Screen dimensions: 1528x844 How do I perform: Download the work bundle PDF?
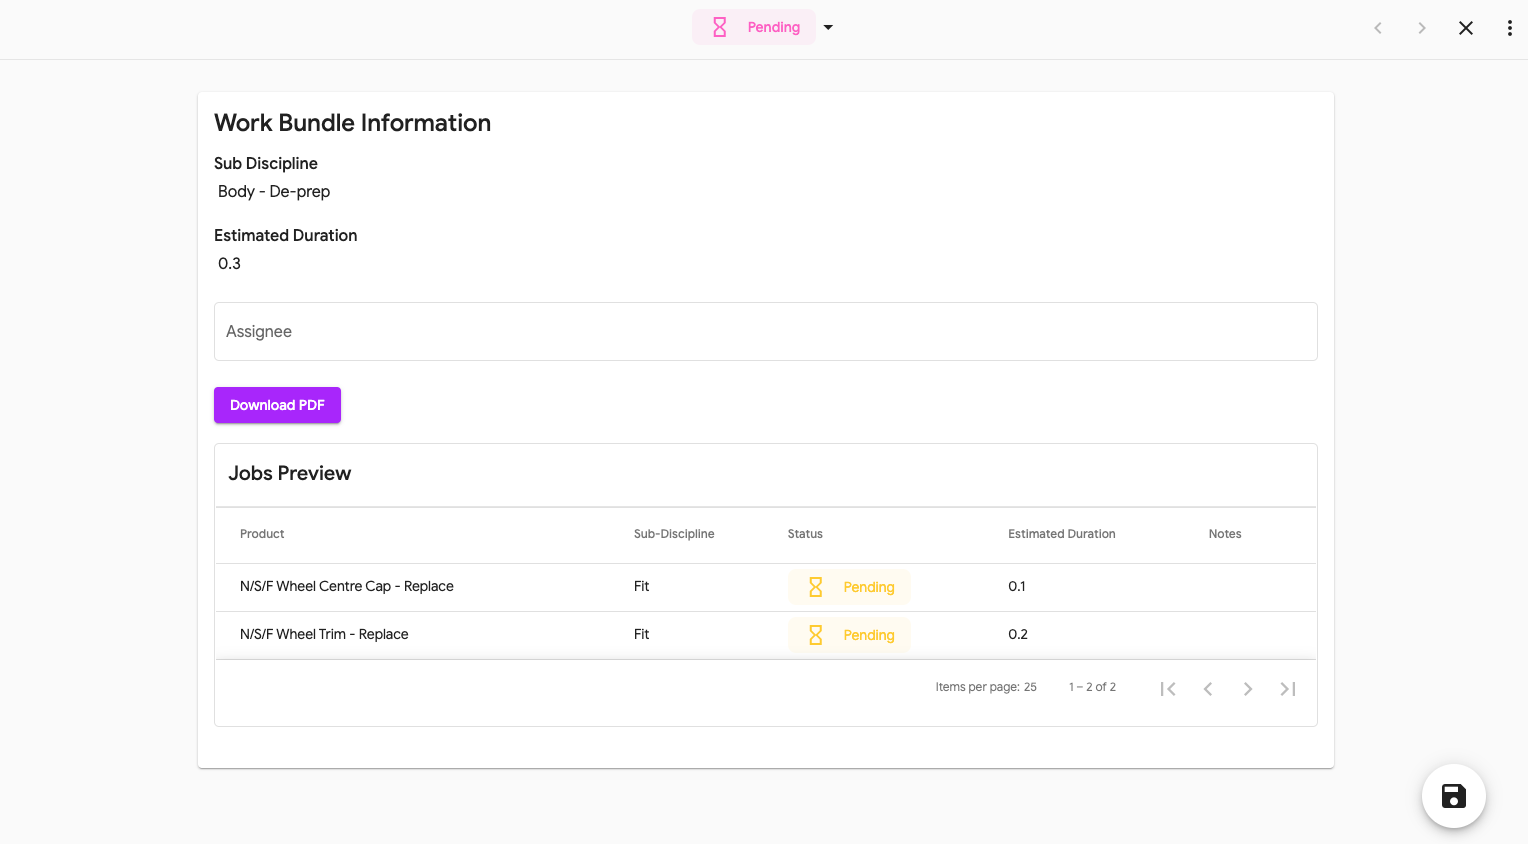277,405
